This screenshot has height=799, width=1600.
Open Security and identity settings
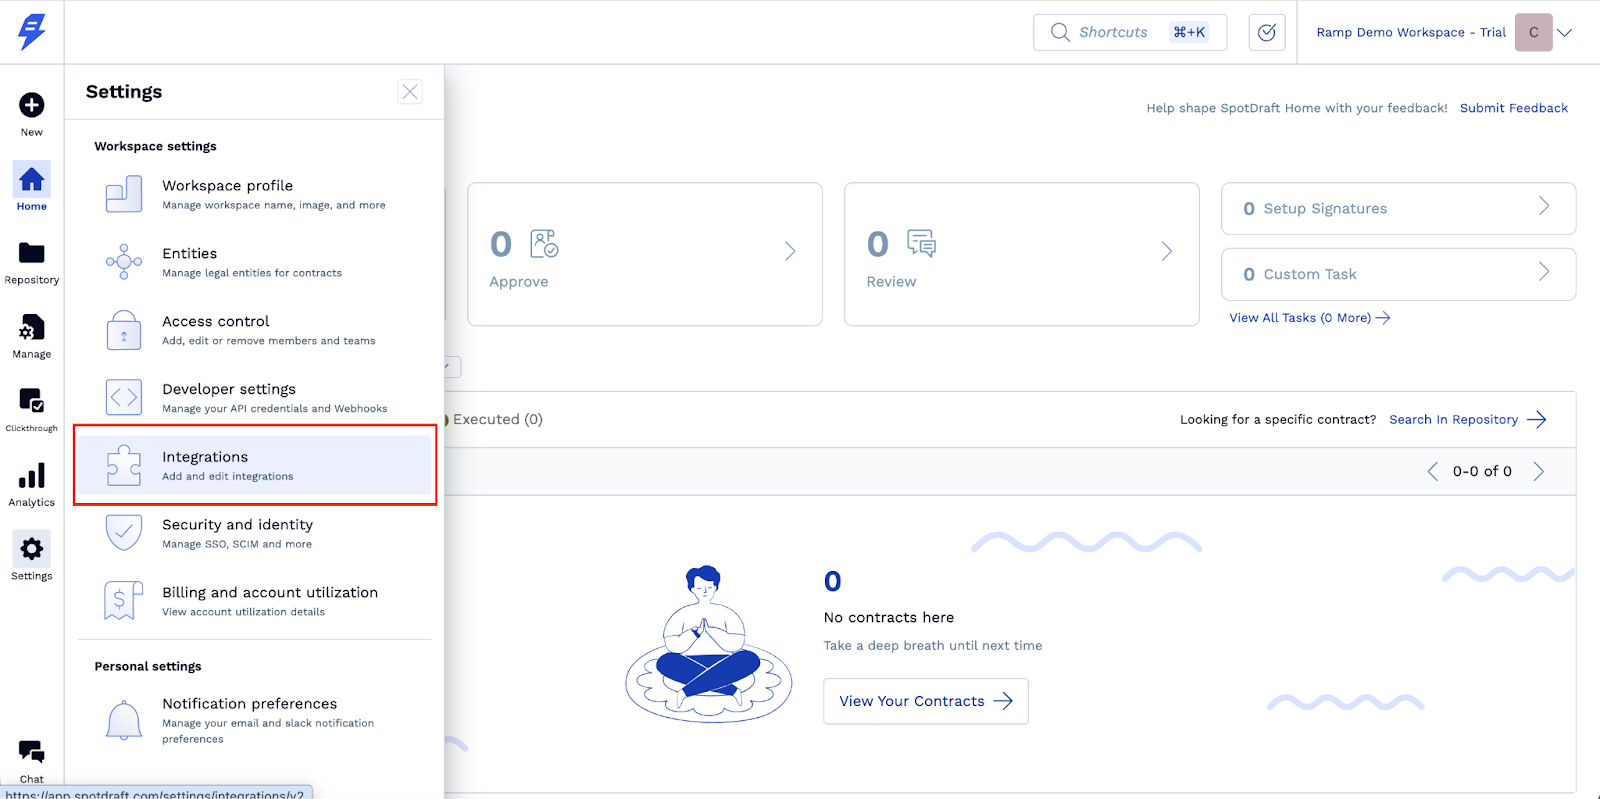(x=254, y=533)
